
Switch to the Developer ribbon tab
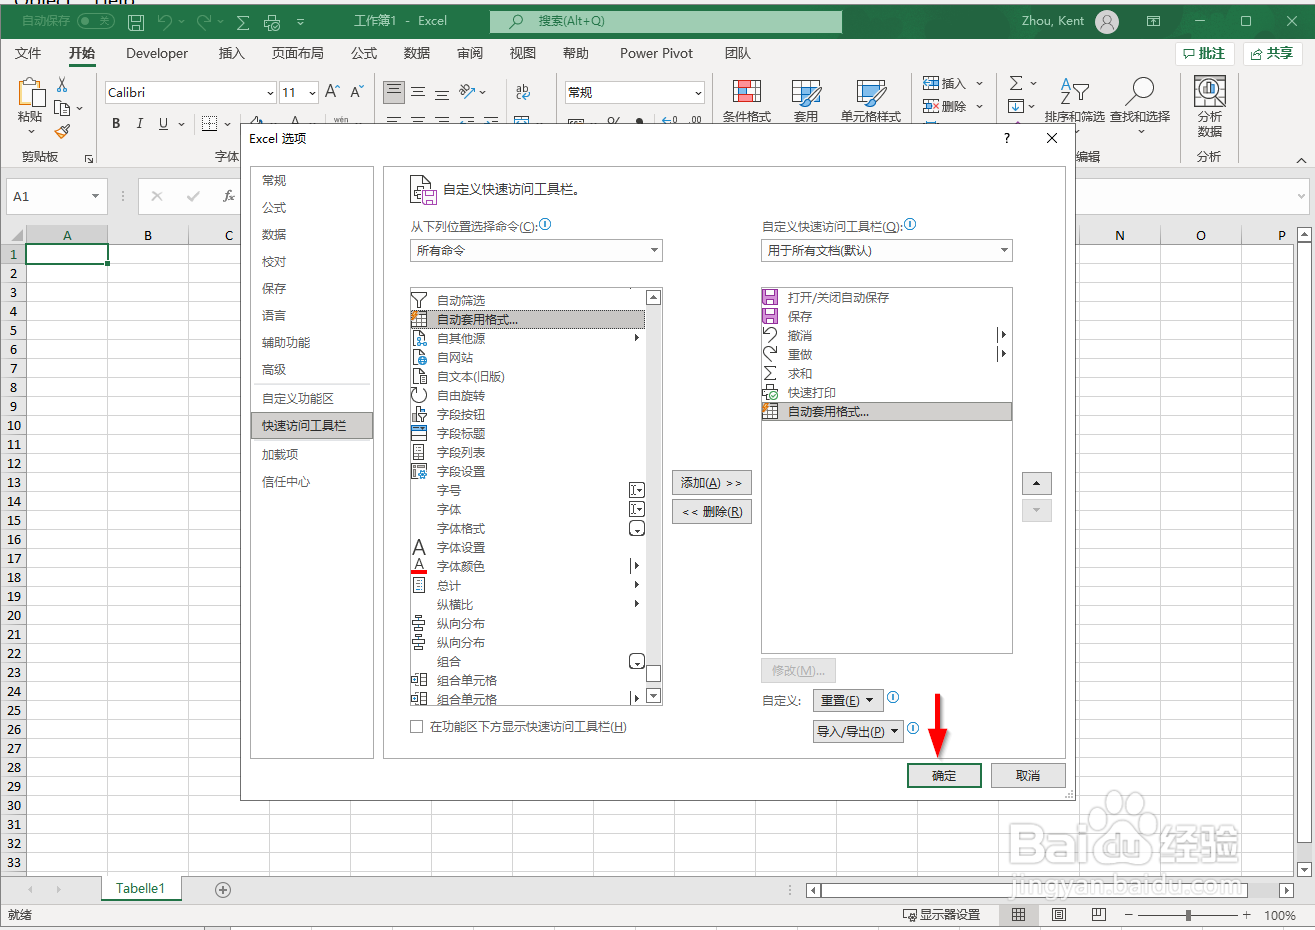[157, 53]
